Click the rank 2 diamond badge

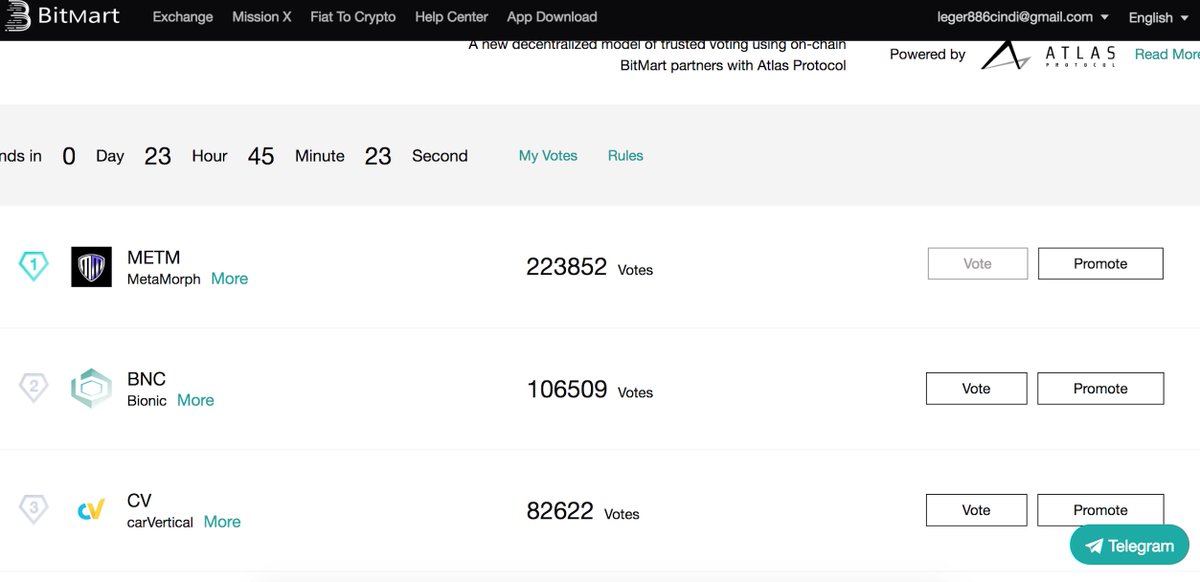coord(34,388)
